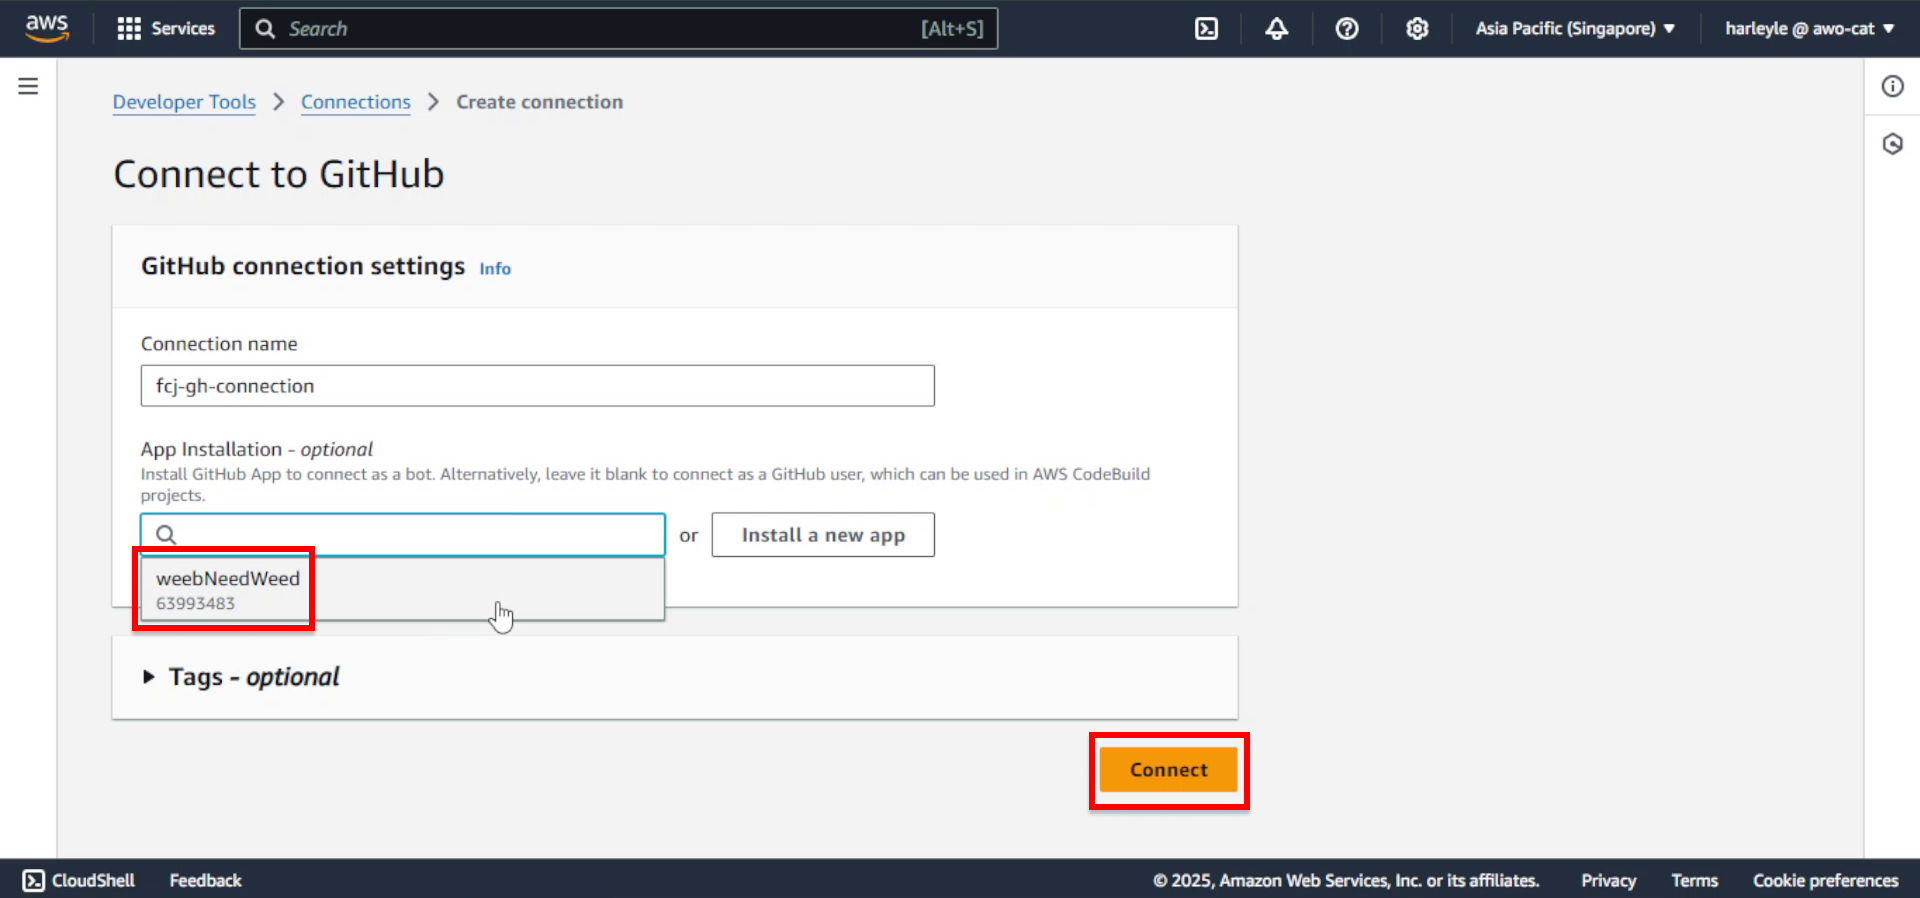The width and height of the screenshot is (1920, 898).
Task: Open the help question mark menu
Action: [x=1347, y=29]
